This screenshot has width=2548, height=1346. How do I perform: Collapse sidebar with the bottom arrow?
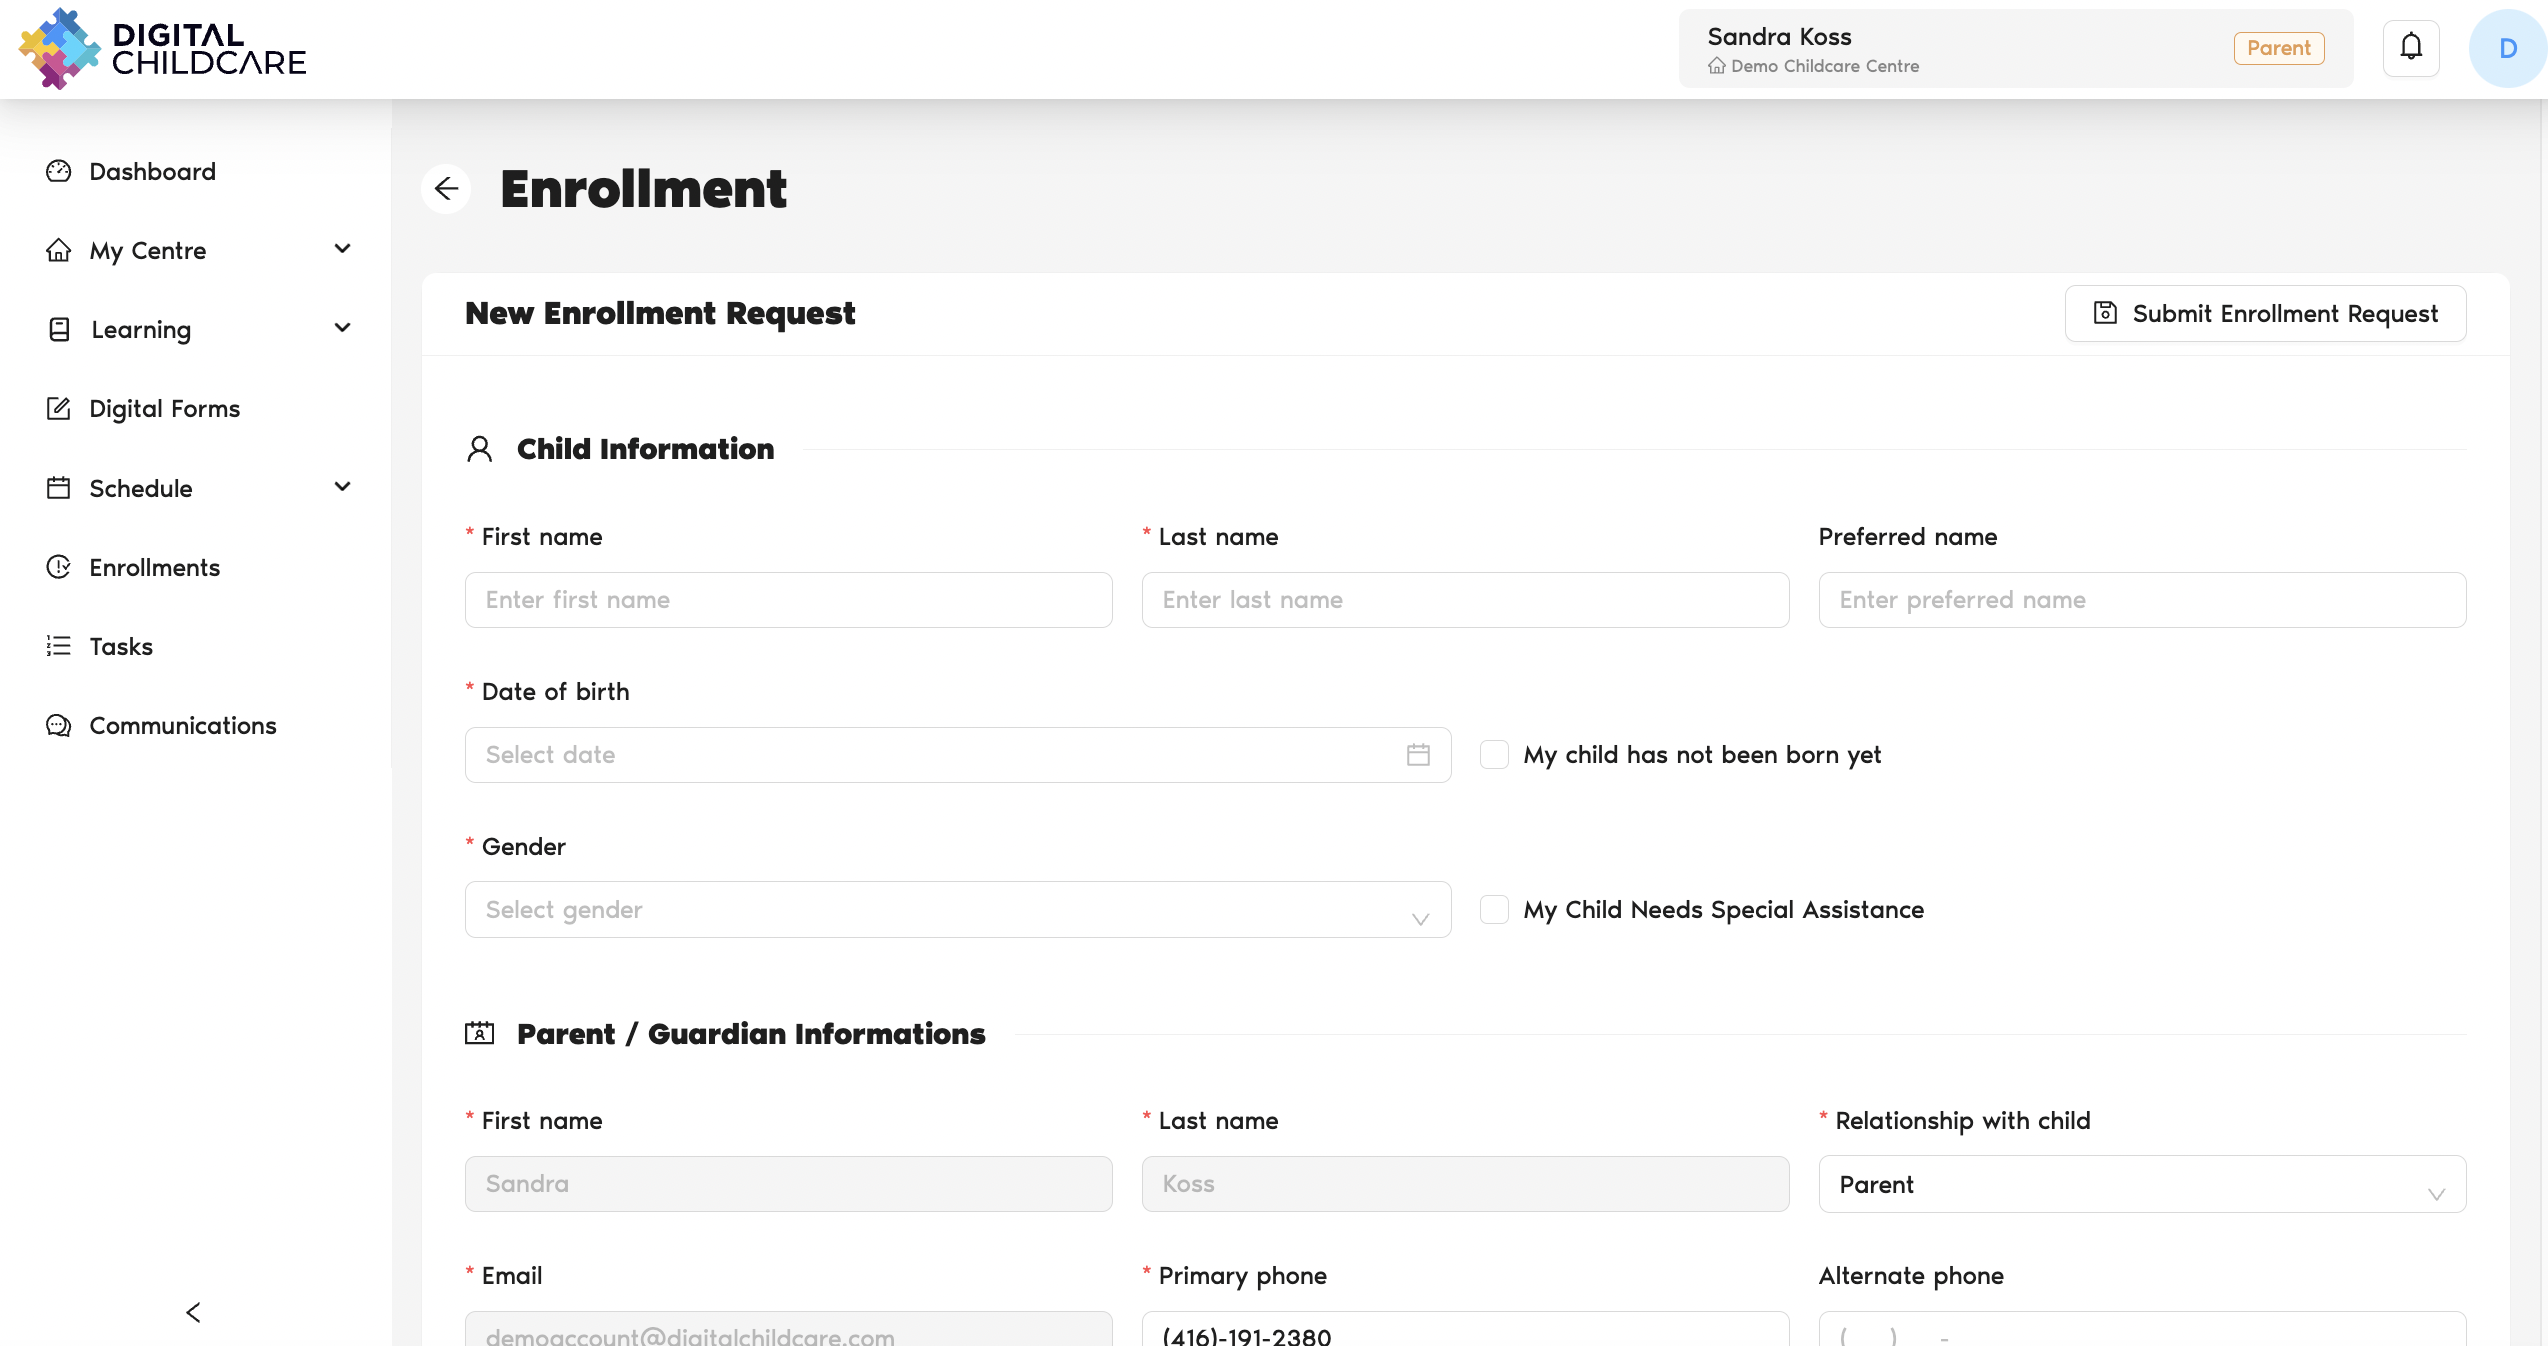point(194,1312)
